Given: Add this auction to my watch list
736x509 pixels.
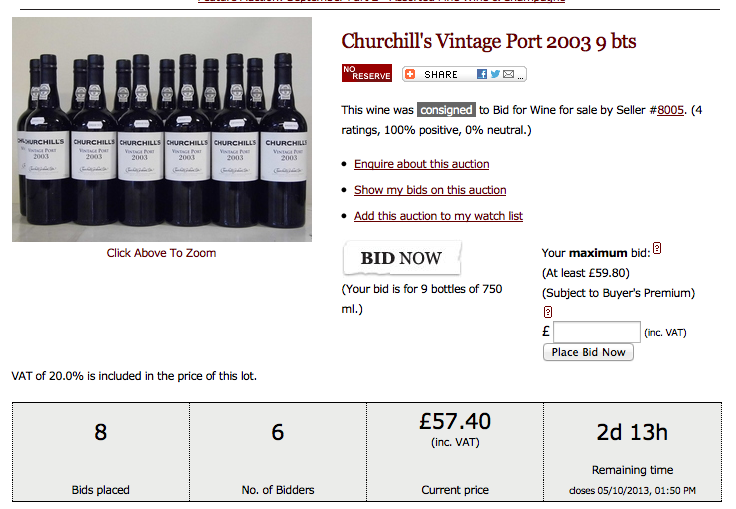Looking at the screenshot, I should click(438, 216).
